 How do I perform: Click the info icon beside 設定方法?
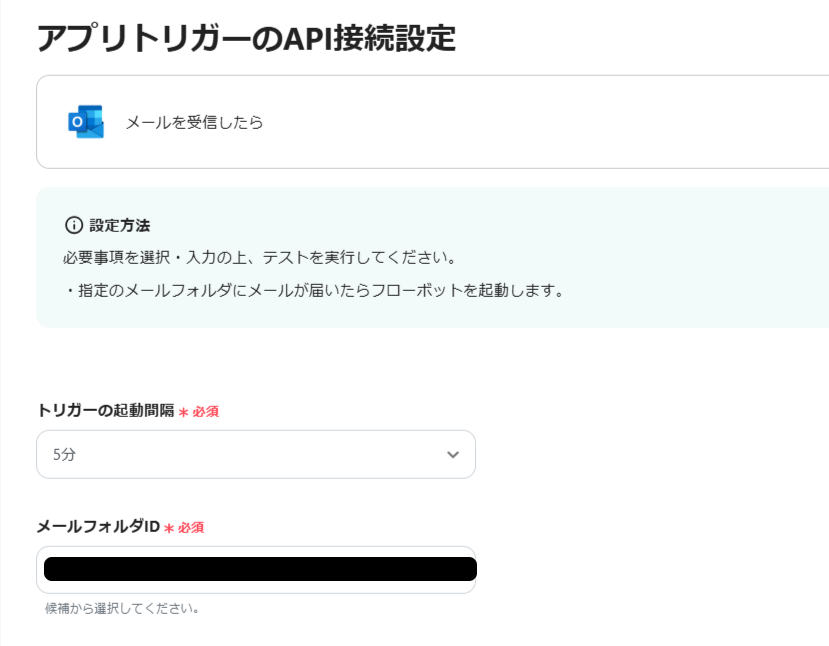(73, 225)
